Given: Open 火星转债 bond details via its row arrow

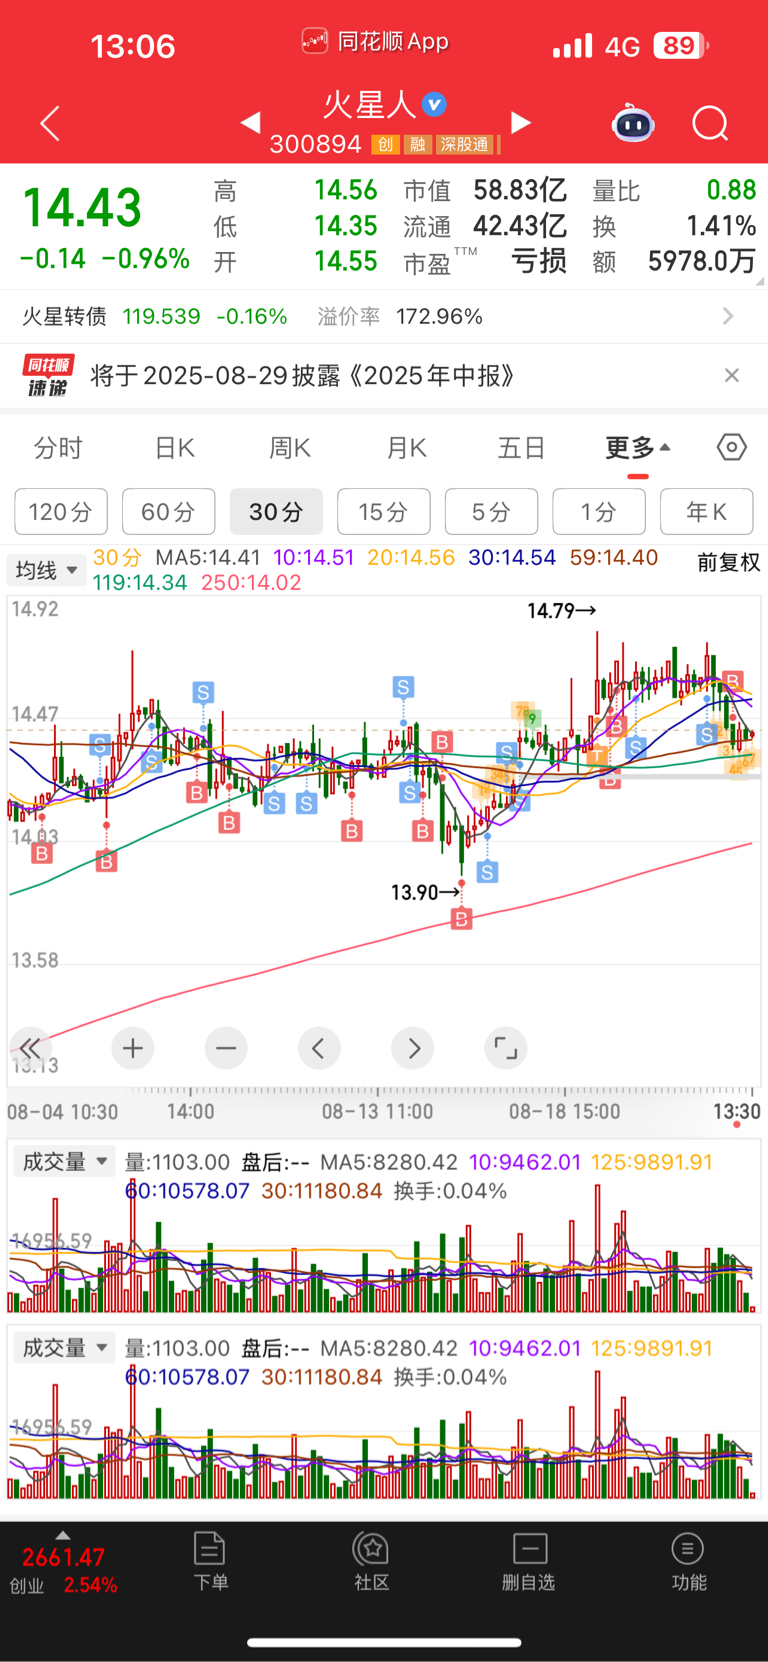Looking at the screenshot, I should point(728,316).
